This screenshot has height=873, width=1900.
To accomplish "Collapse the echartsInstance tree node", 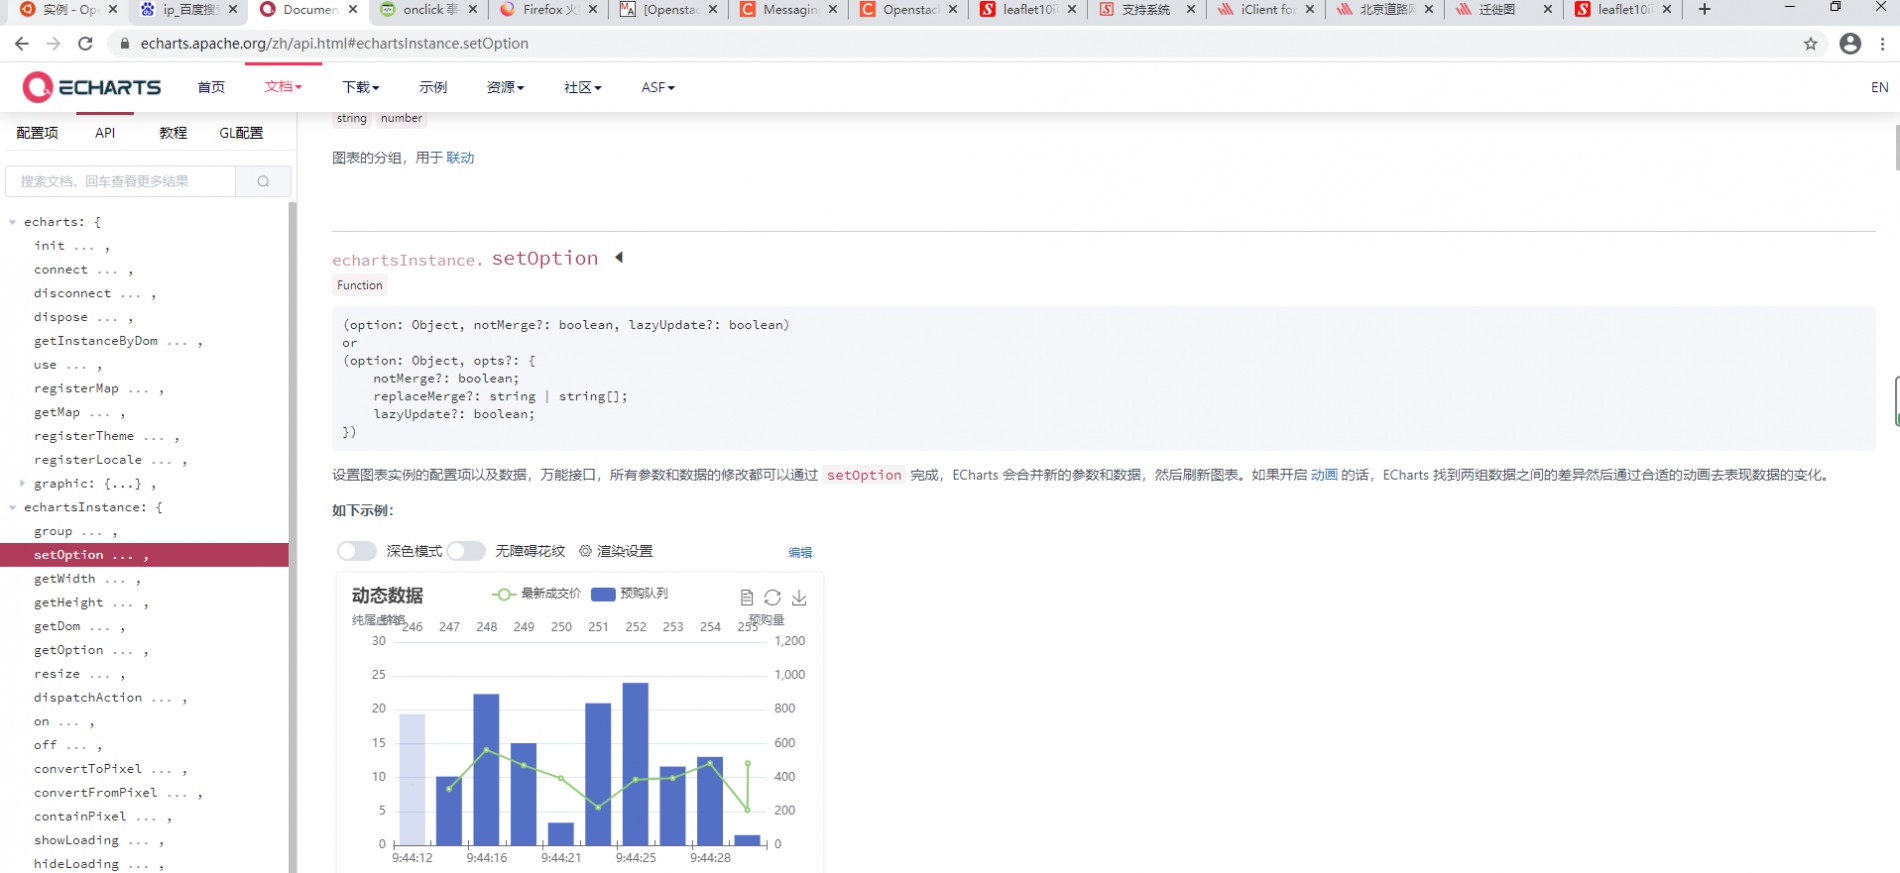I will tap(12, 508).
